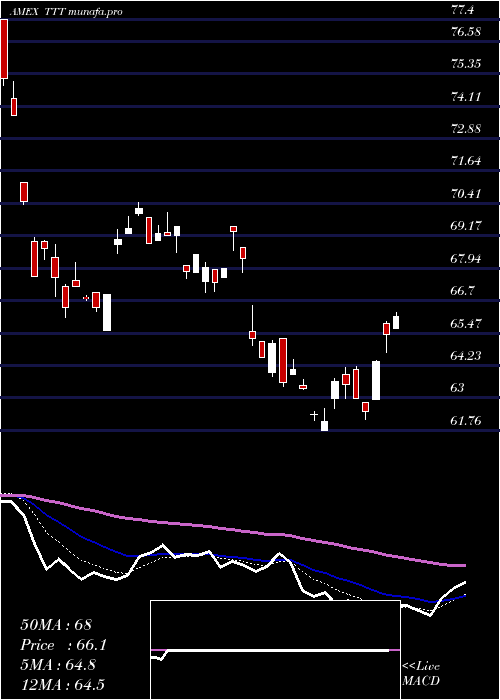
Task: Select the 69.17 price level label
Action: tap(466, 226)
